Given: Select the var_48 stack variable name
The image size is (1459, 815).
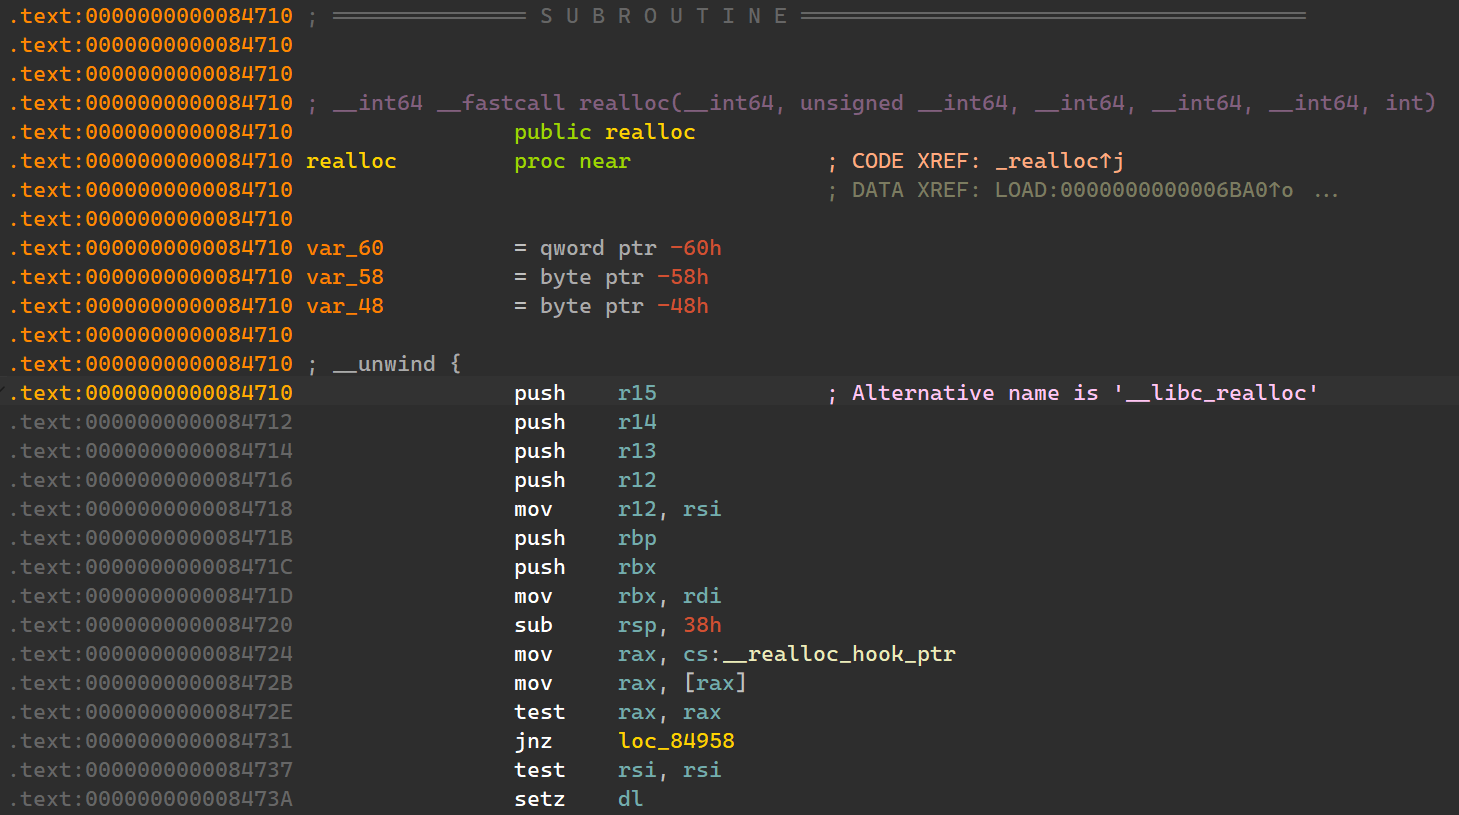Looking at the screenshot, I should pyautogui.click(x=345, y=306).
